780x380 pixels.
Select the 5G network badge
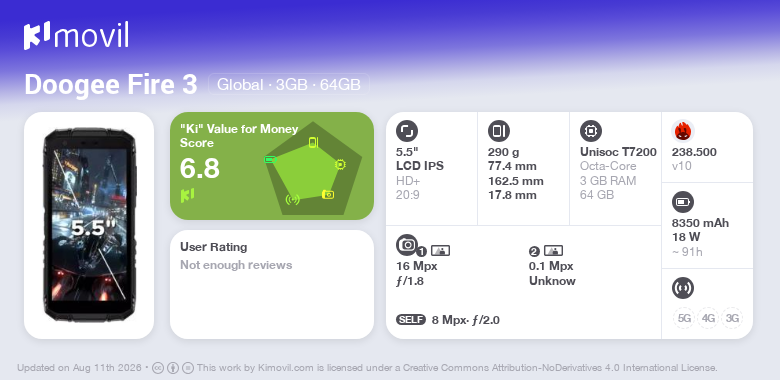(x=684, y=318)
